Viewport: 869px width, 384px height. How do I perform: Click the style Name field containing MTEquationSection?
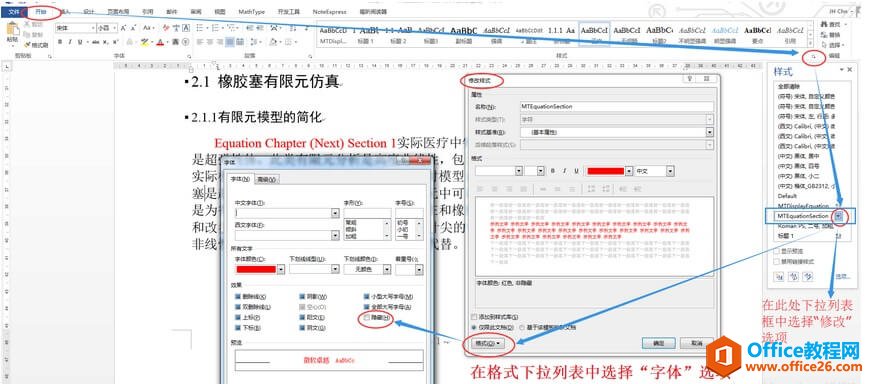pos(616,106)
